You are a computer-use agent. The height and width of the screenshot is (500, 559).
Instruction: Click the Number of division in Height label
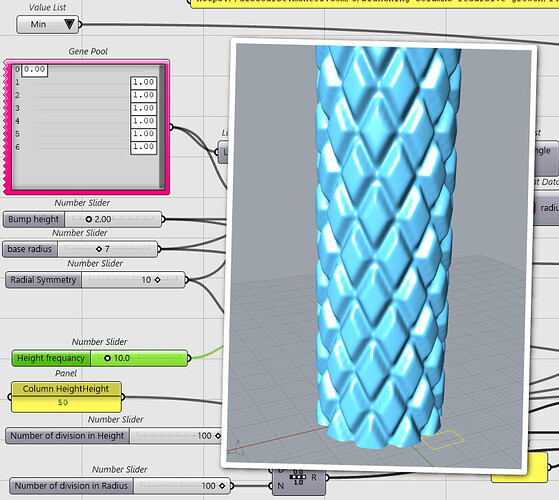(x=67, y=436)
